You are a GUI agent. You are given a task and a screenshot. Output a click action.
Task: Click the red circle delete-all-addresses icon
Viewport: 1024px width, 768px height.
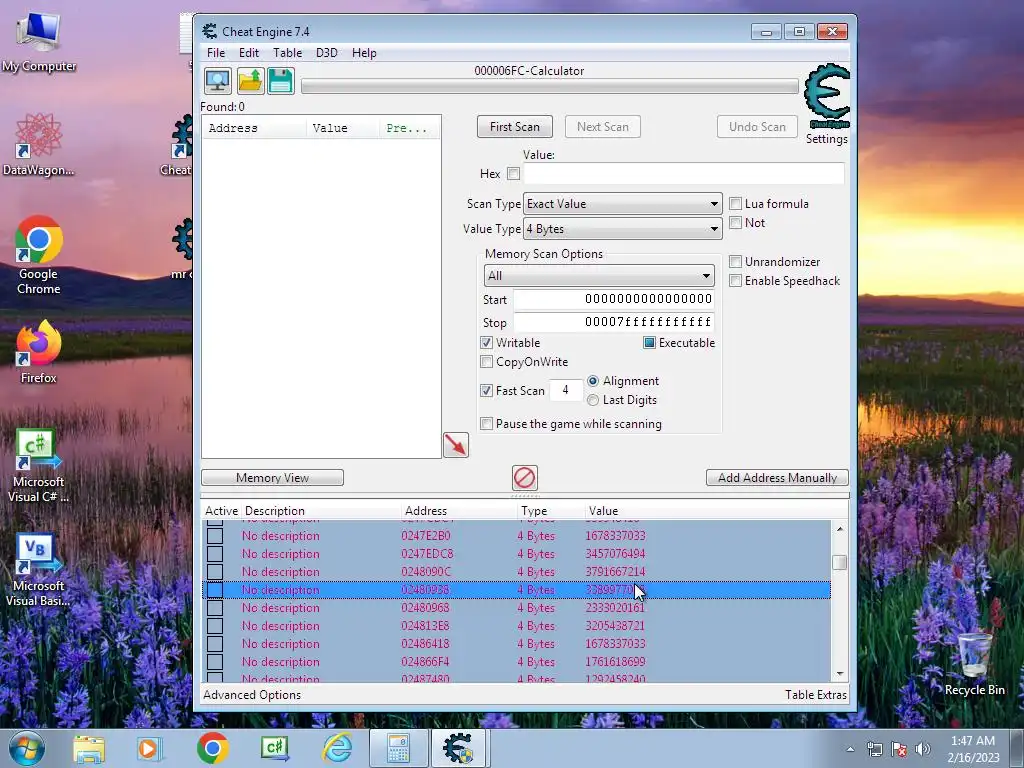coord(524,477)
